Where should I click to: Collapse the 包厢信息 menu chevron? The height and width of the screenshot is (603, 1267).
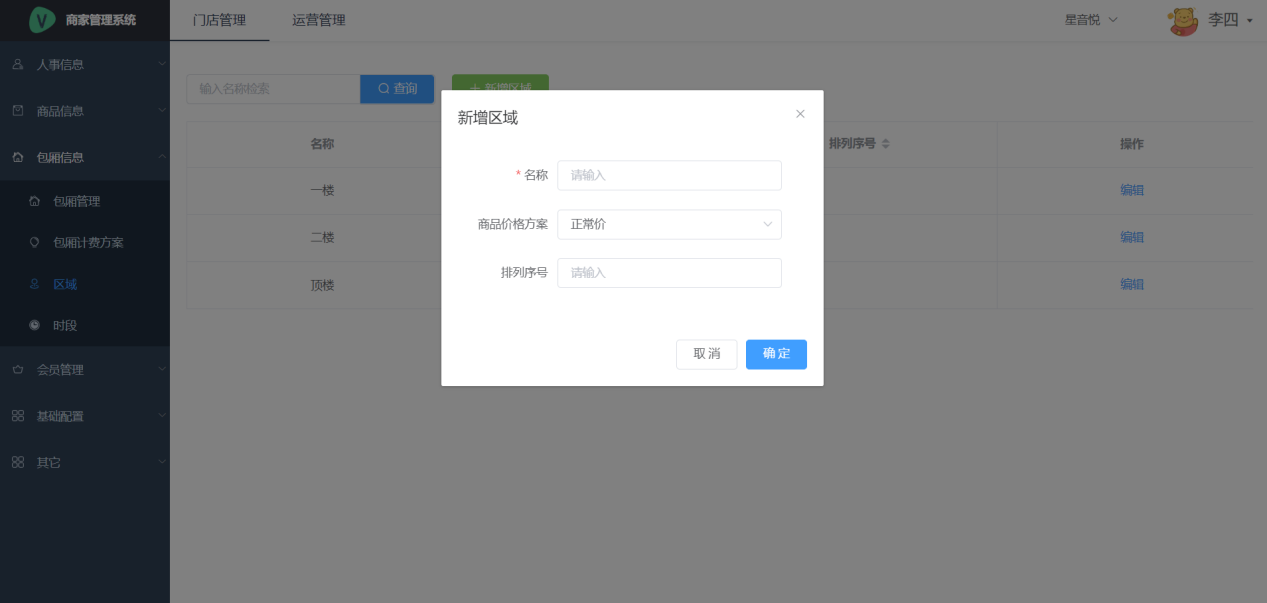162,157
